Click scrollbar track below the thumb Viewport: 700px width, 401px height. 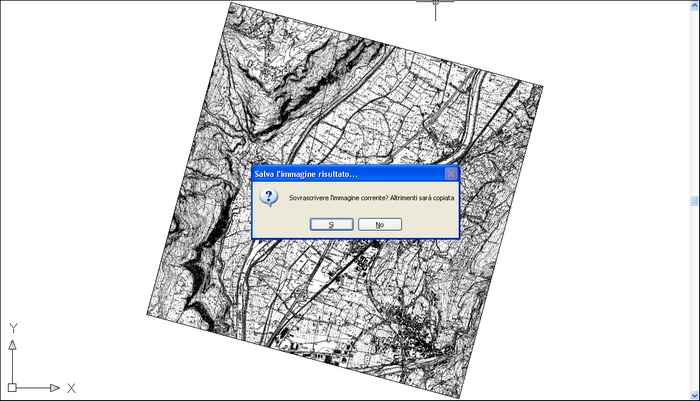point(694,300)
